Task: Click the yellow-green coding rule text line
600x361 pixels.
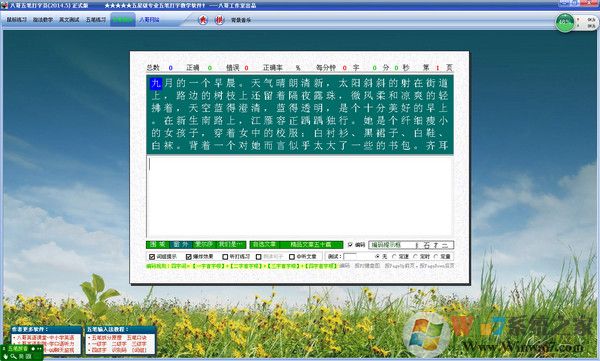Action: pos(242,266)
